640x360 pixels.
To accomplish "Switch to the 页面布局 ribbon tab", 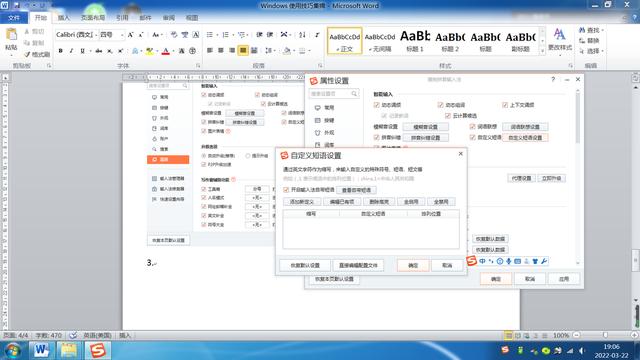I will (x=93, y=18).
